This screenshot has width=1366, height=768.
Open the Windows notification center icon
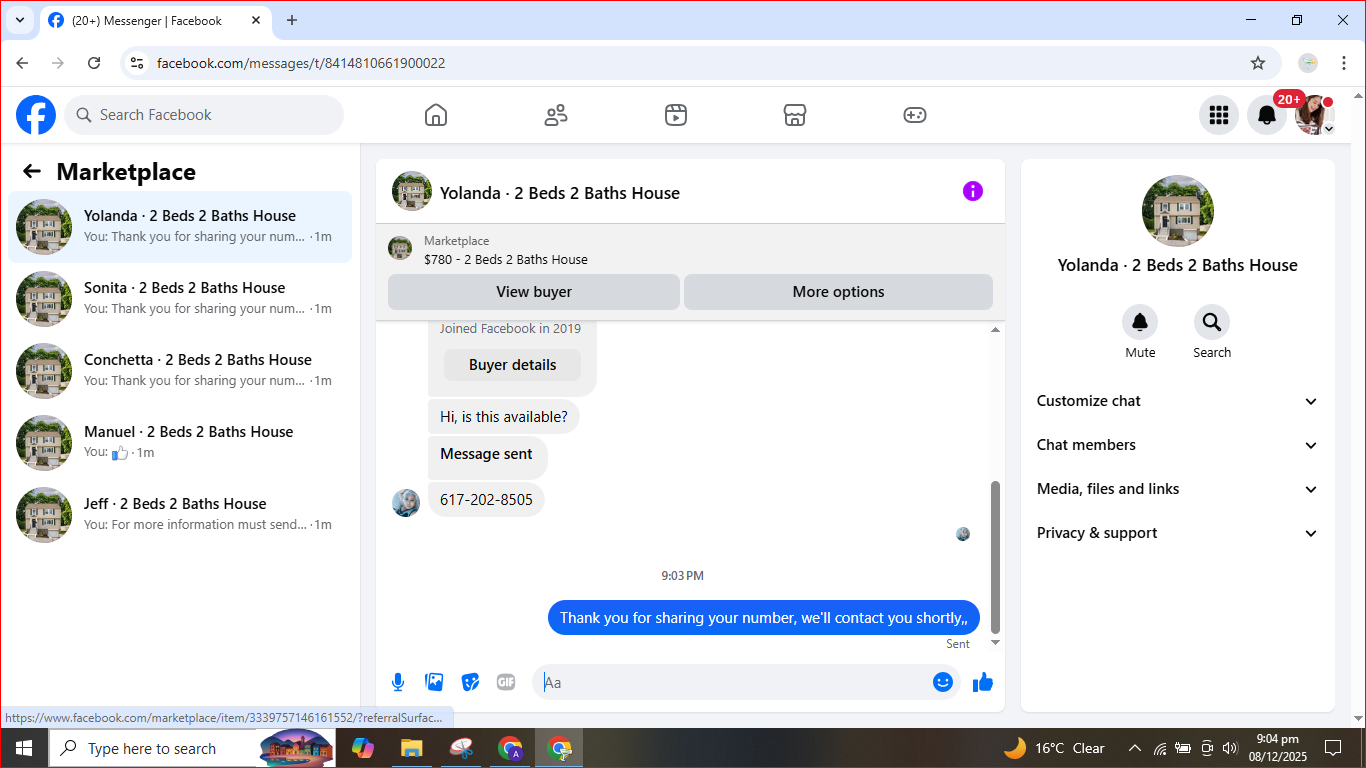point(1333,748)
